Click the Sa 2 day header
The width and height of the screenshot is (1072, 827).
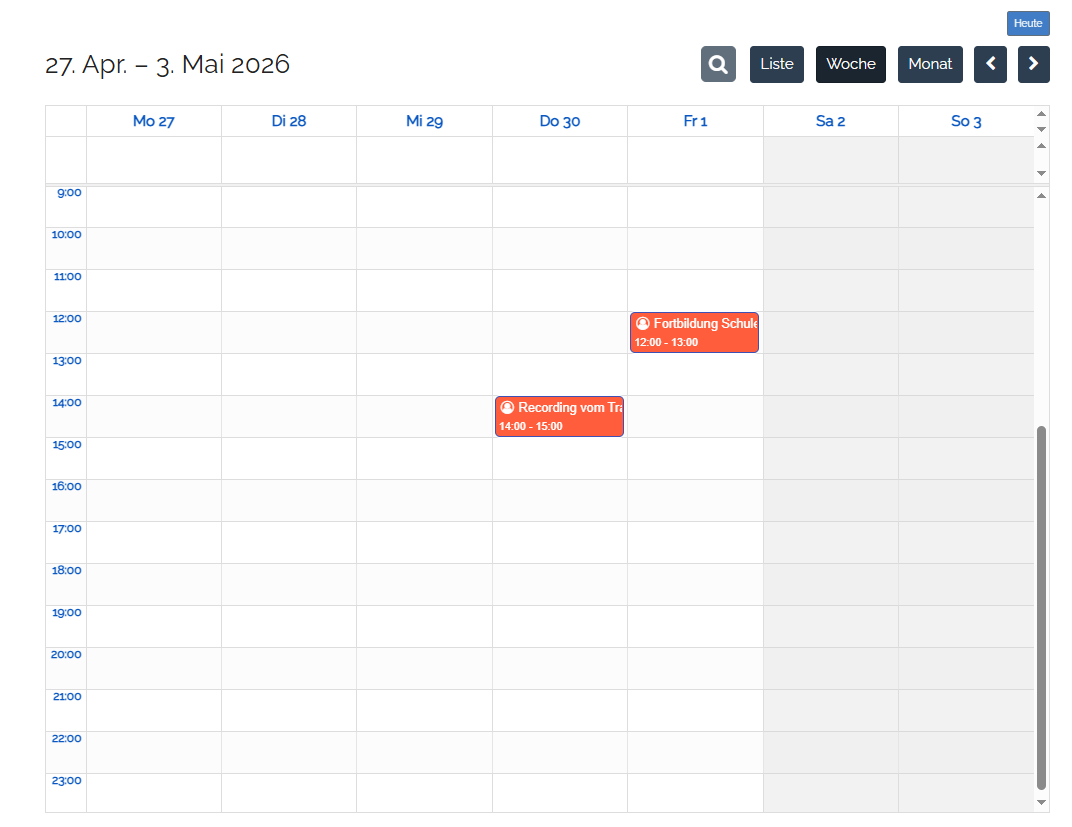[830, 121]
